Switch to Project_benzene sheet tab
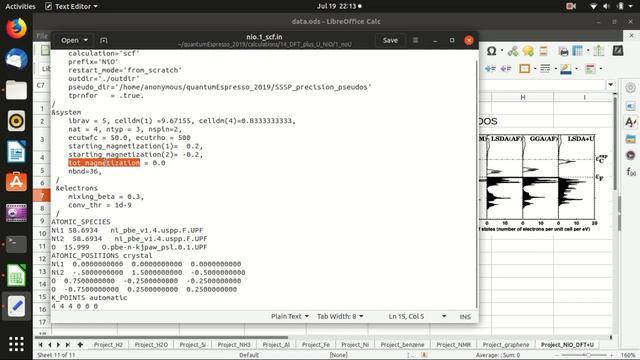 coord(402,344)
